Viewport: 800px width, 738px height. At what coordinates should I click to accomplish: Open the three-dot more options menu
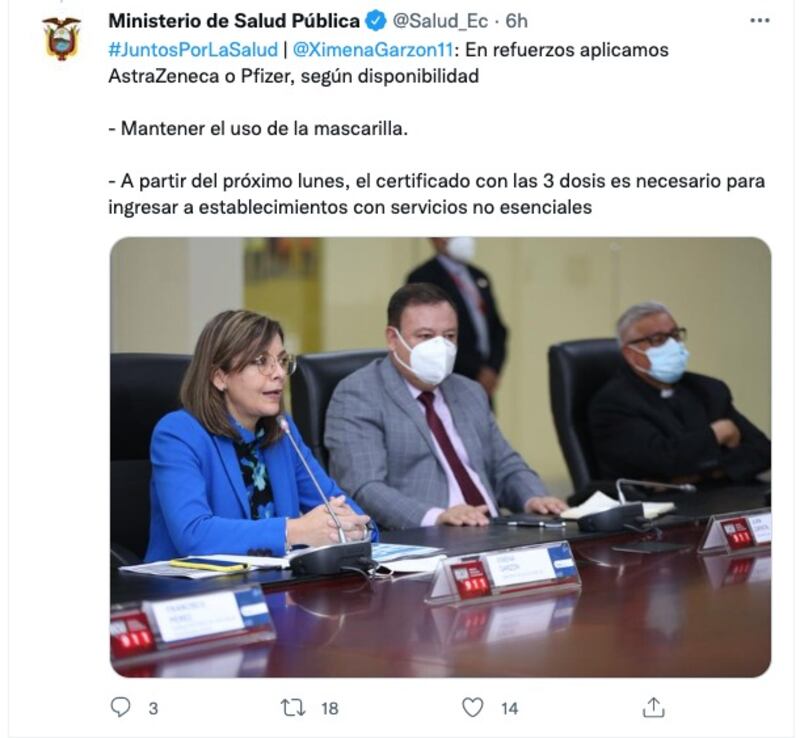tap(760, 21)
